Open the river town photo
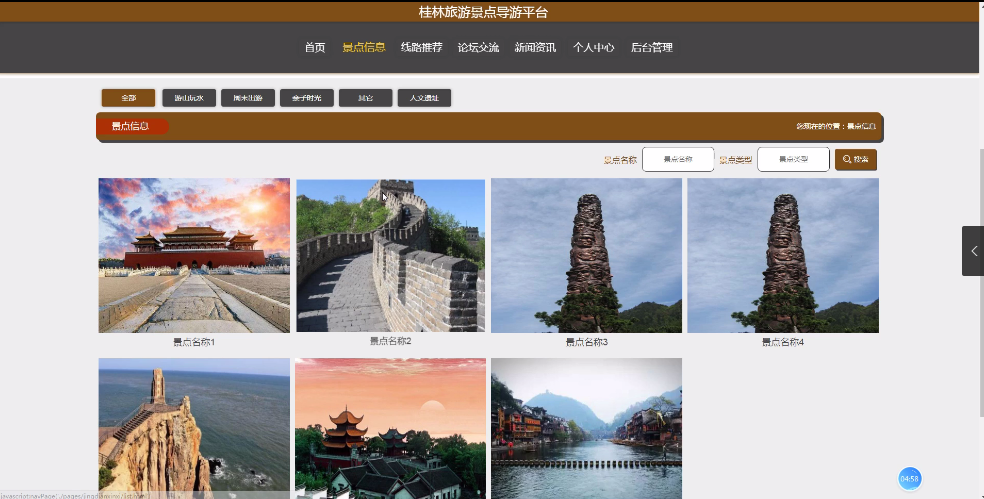The image size is (984, 499). [x=586, y=428]
